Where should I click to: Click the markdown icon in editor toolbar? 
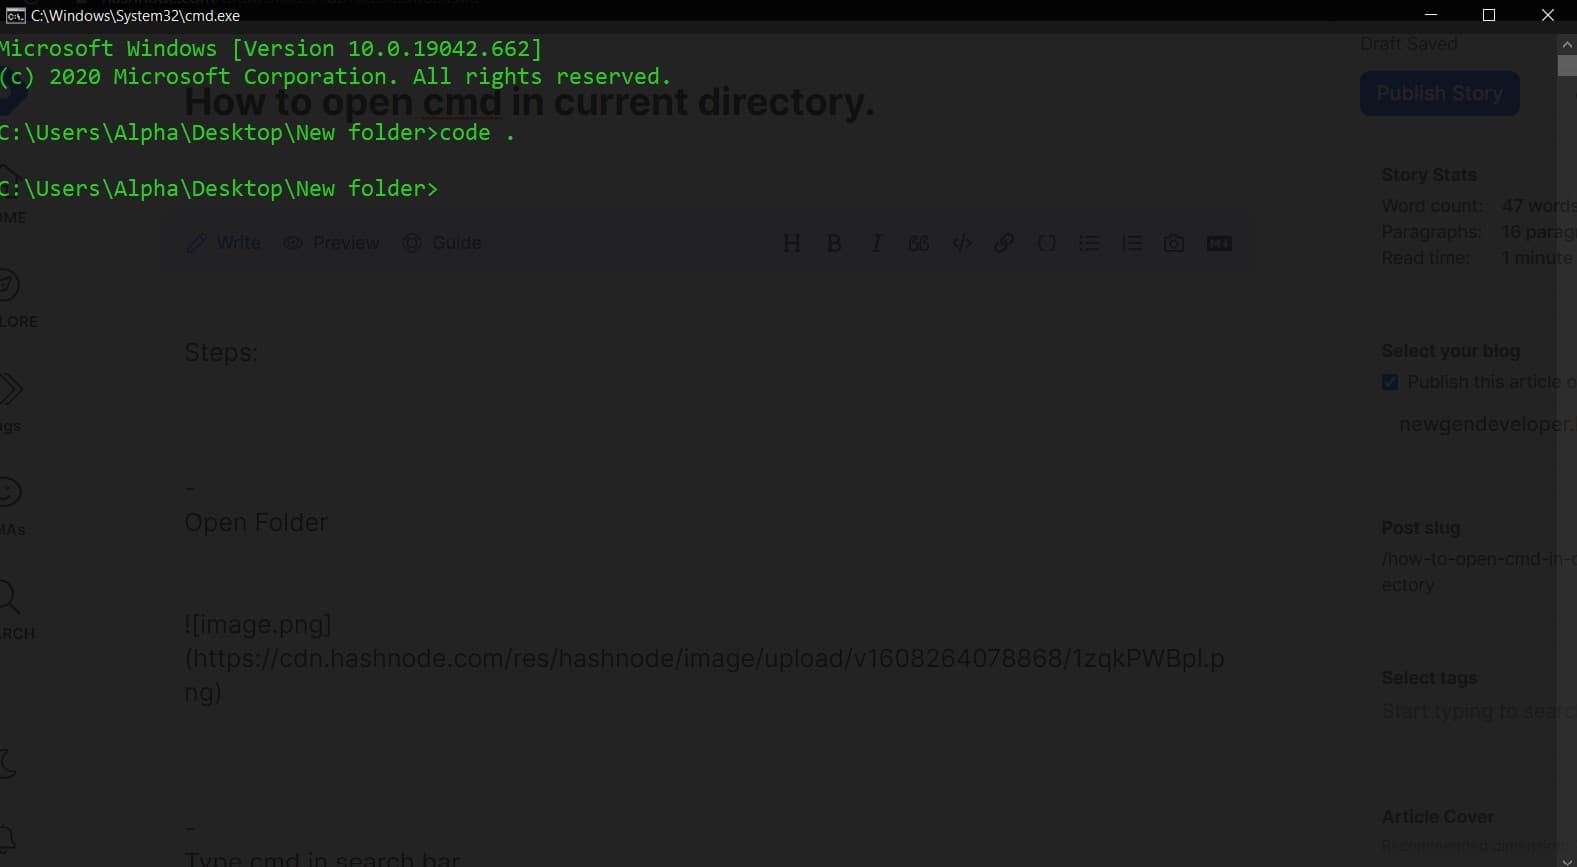coord(1219,243)
